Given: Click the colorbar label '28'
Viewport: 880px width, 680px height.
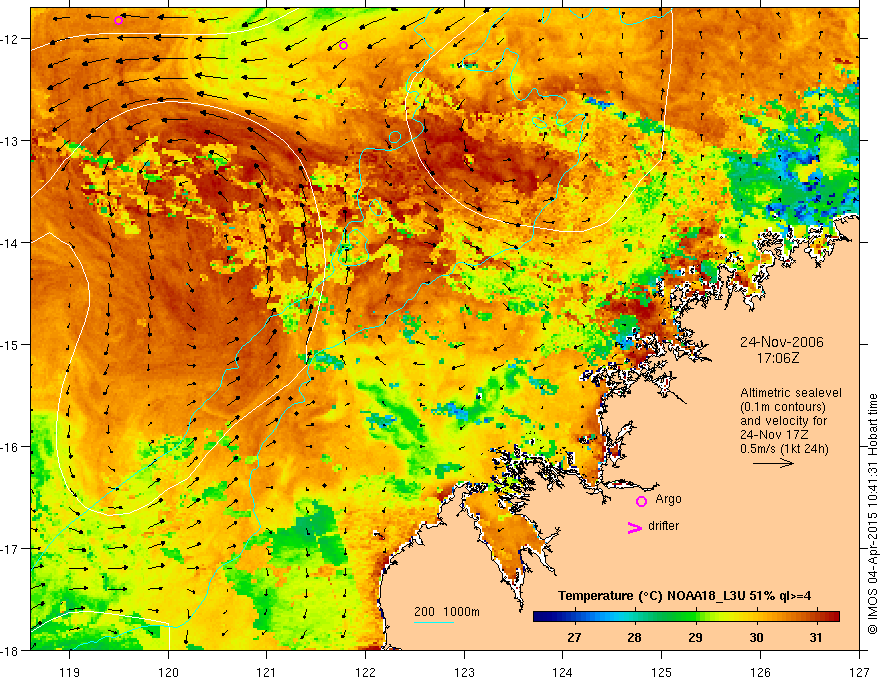Looking at the screenshot, I should (x=634, y=637).
